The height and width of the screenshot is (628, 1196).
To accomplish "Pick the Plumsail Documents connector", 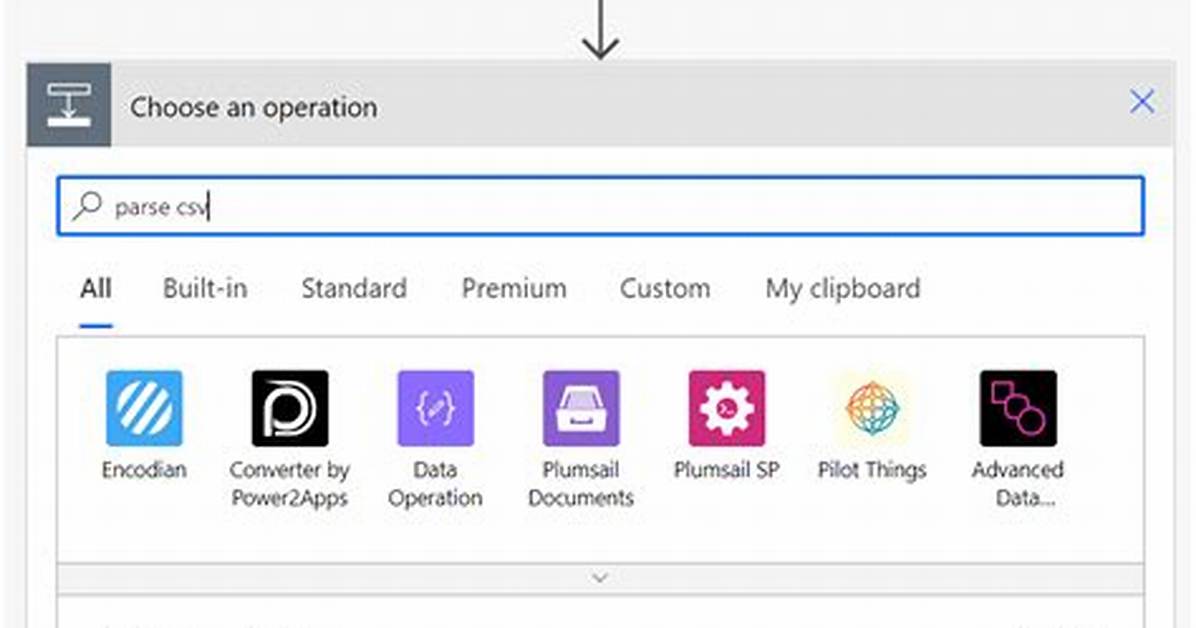I will (581, 408).
